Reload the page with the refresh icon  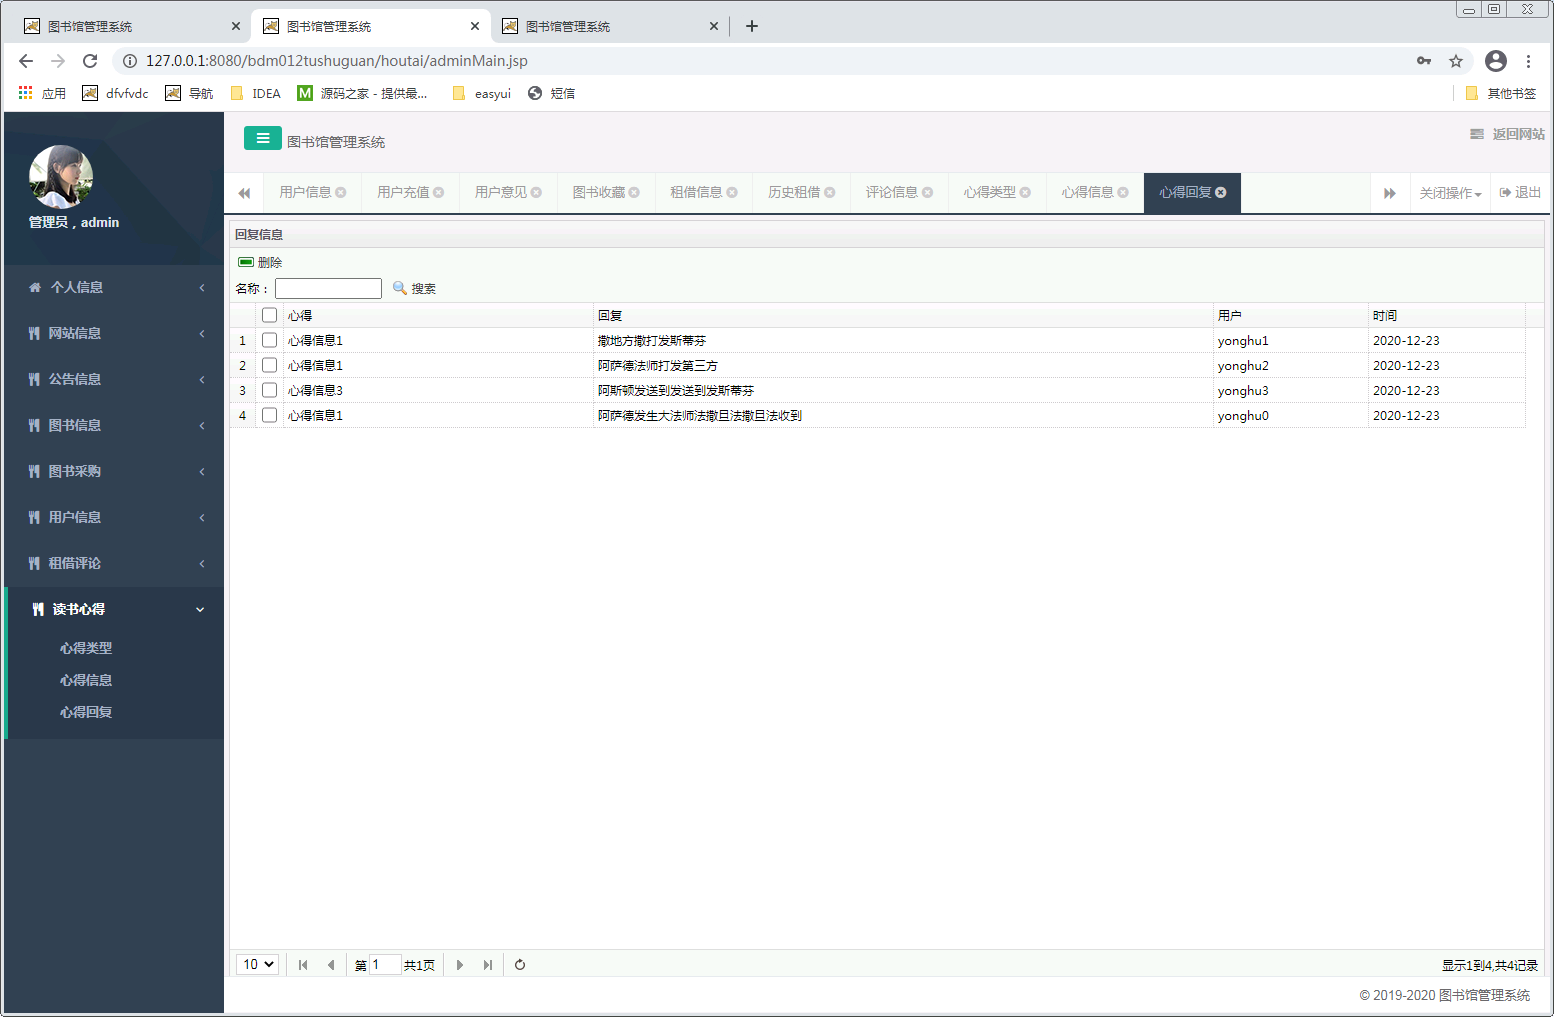(90, 61)
